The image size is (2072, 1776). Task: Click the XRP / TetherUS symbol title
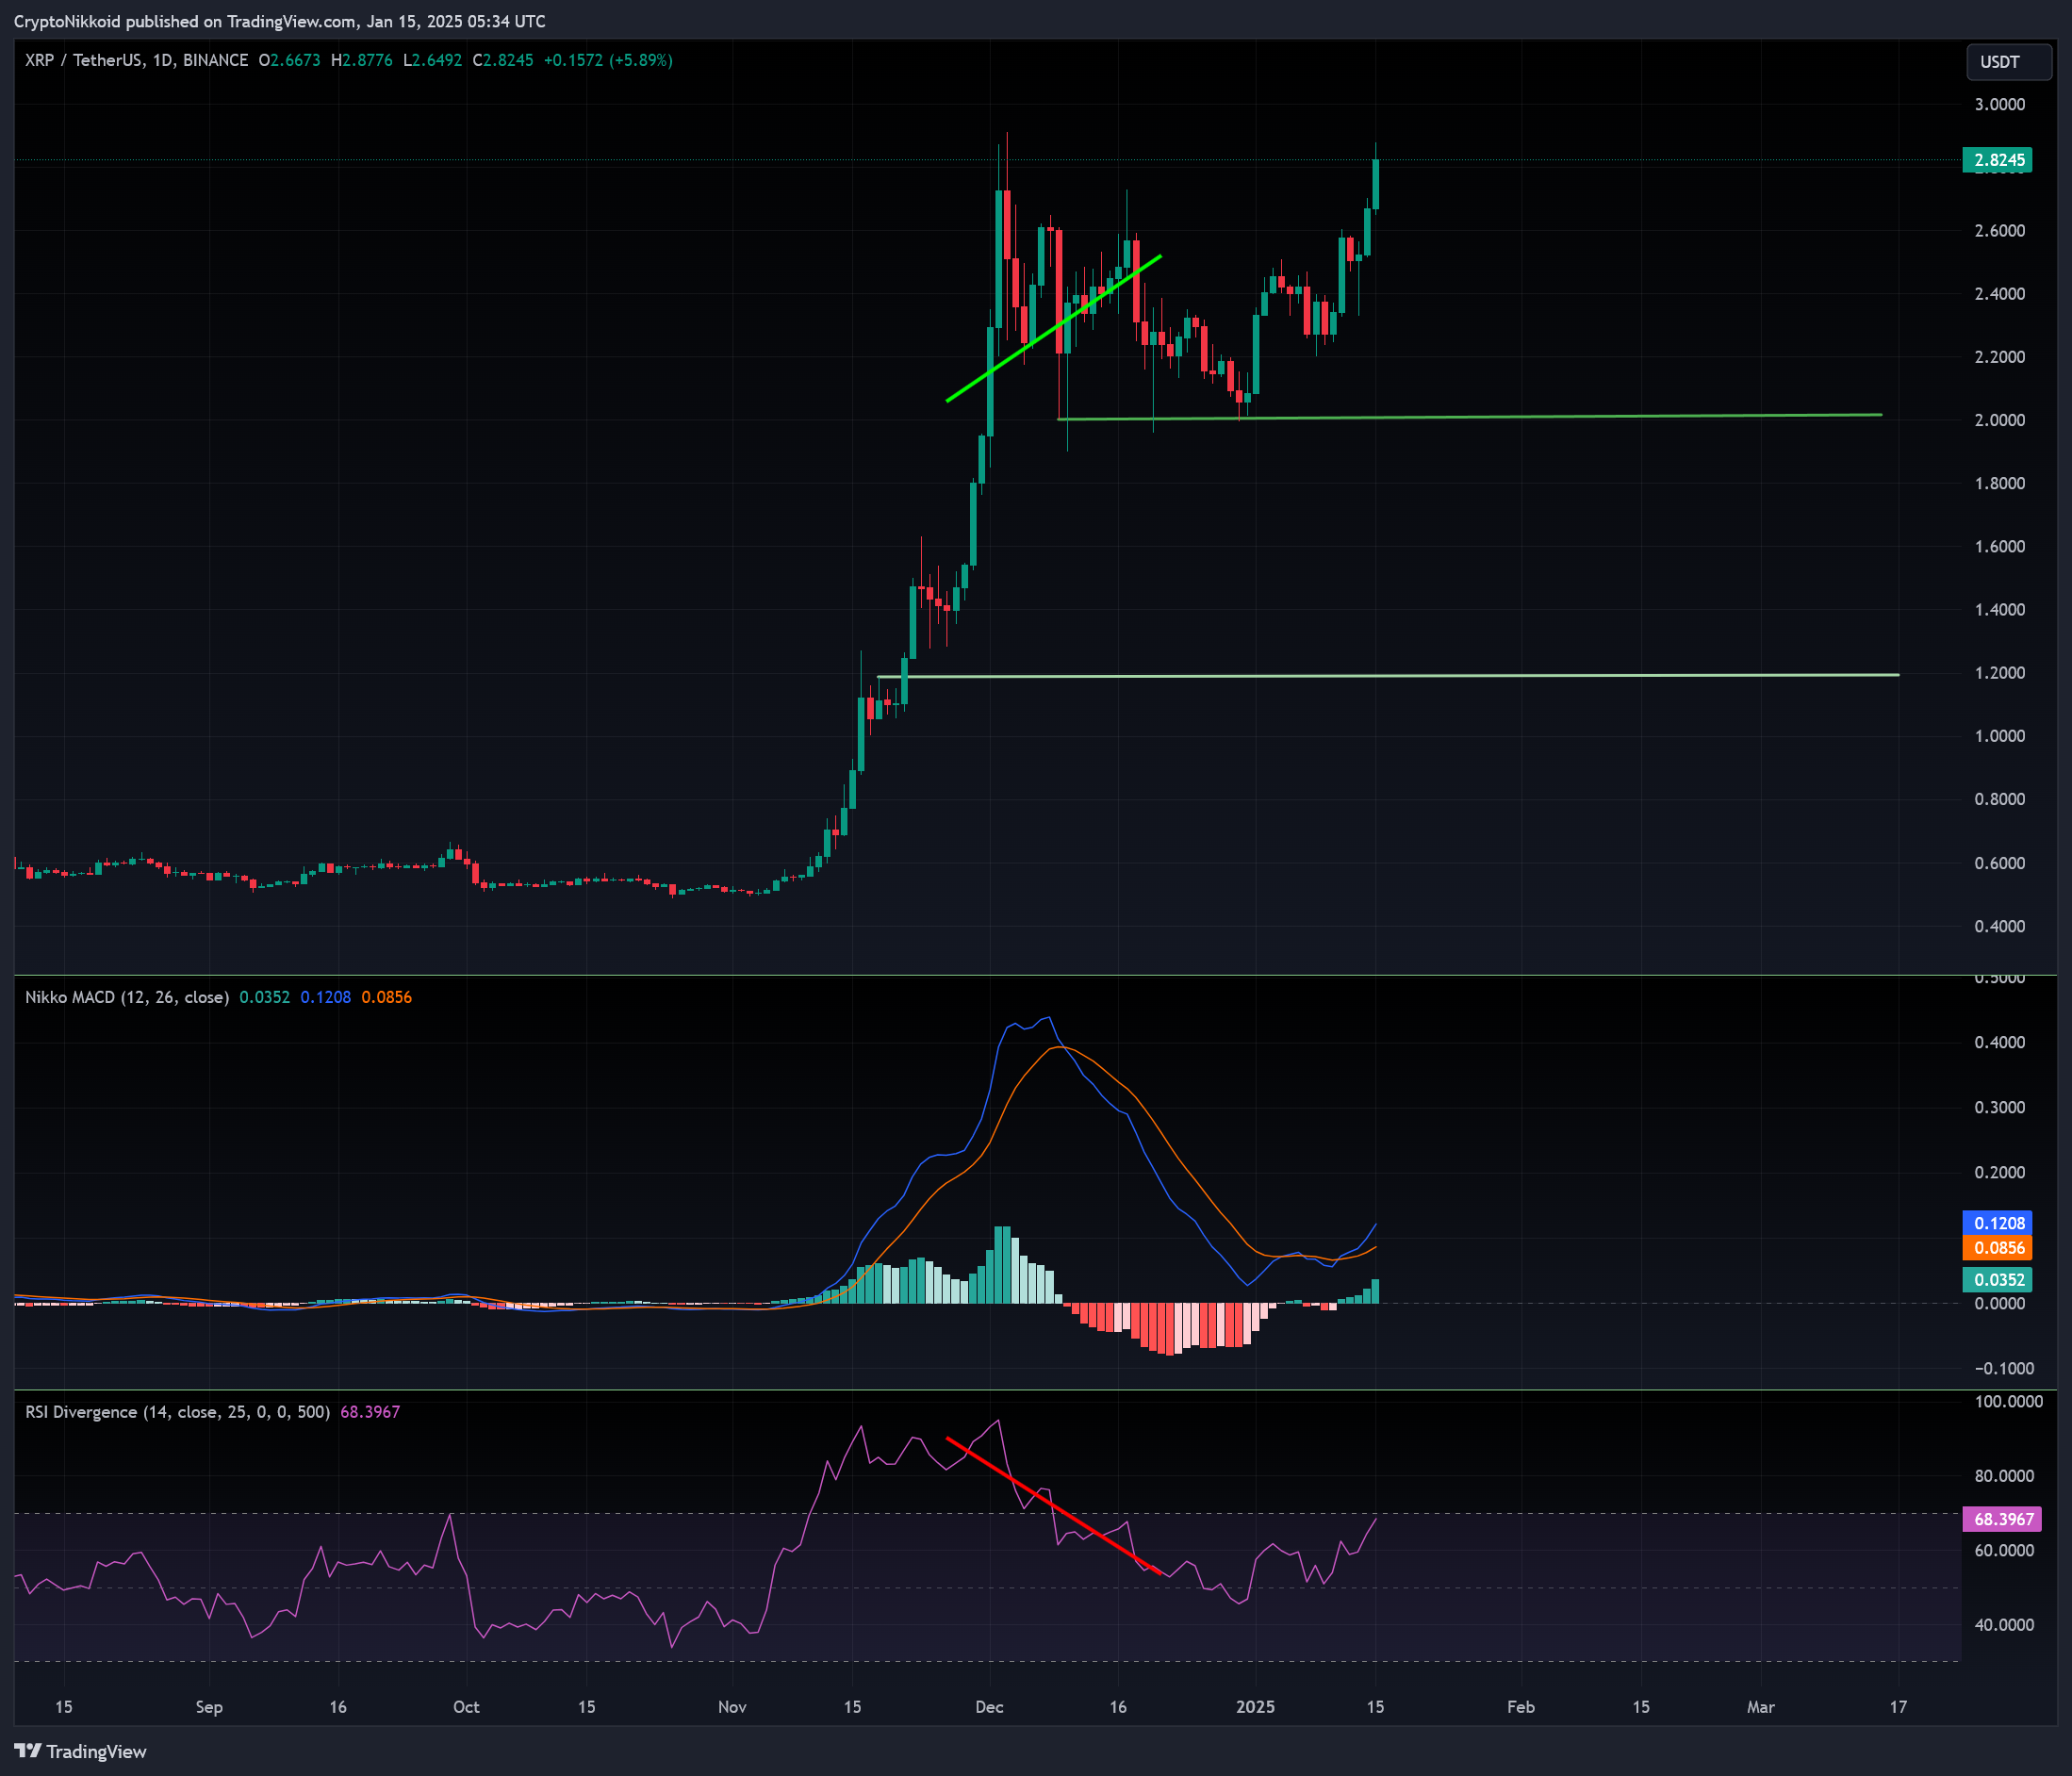tap(137, 60)
